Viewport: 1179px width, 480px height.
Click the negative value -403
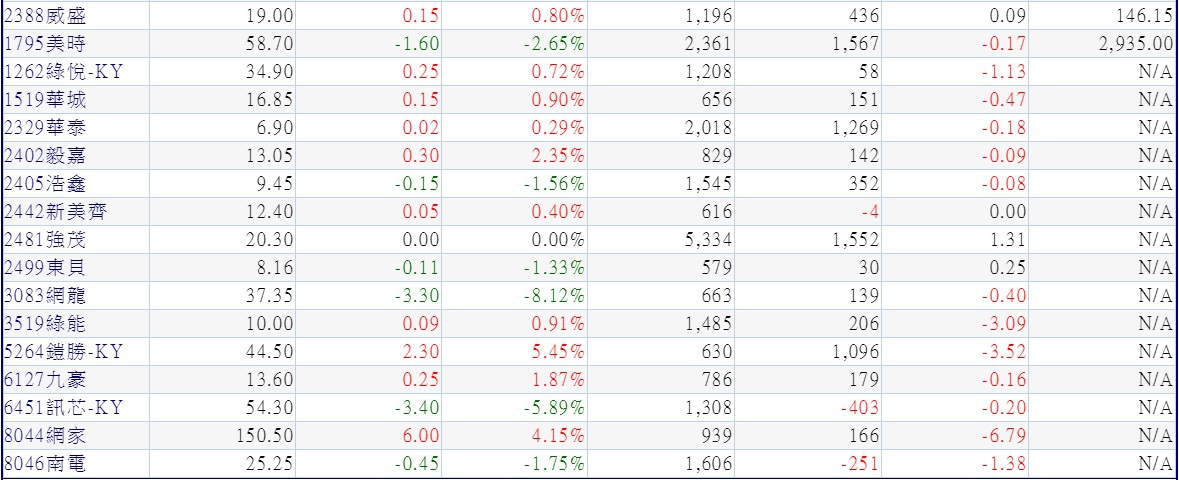click(859, 409)
